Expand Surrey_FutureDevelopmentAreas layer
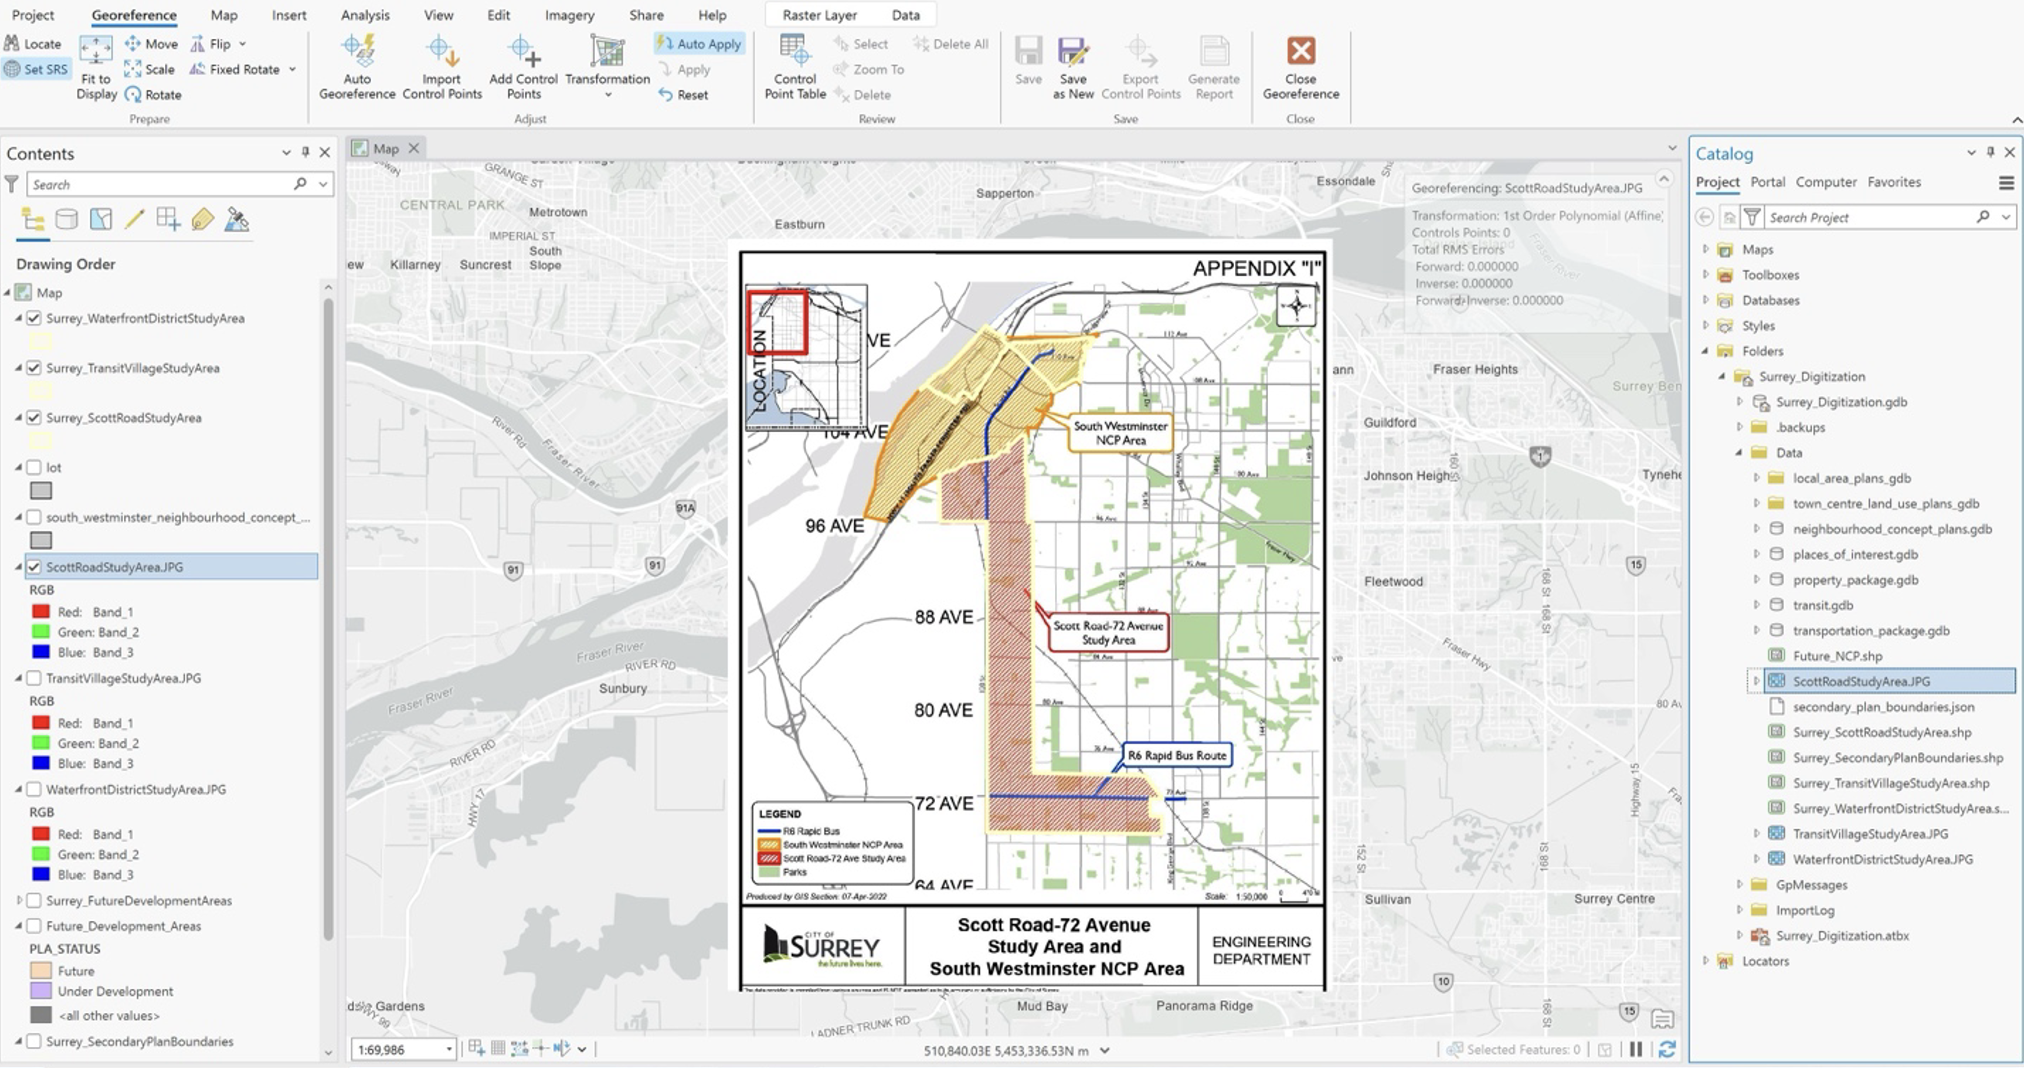 (x=19, y=900)
